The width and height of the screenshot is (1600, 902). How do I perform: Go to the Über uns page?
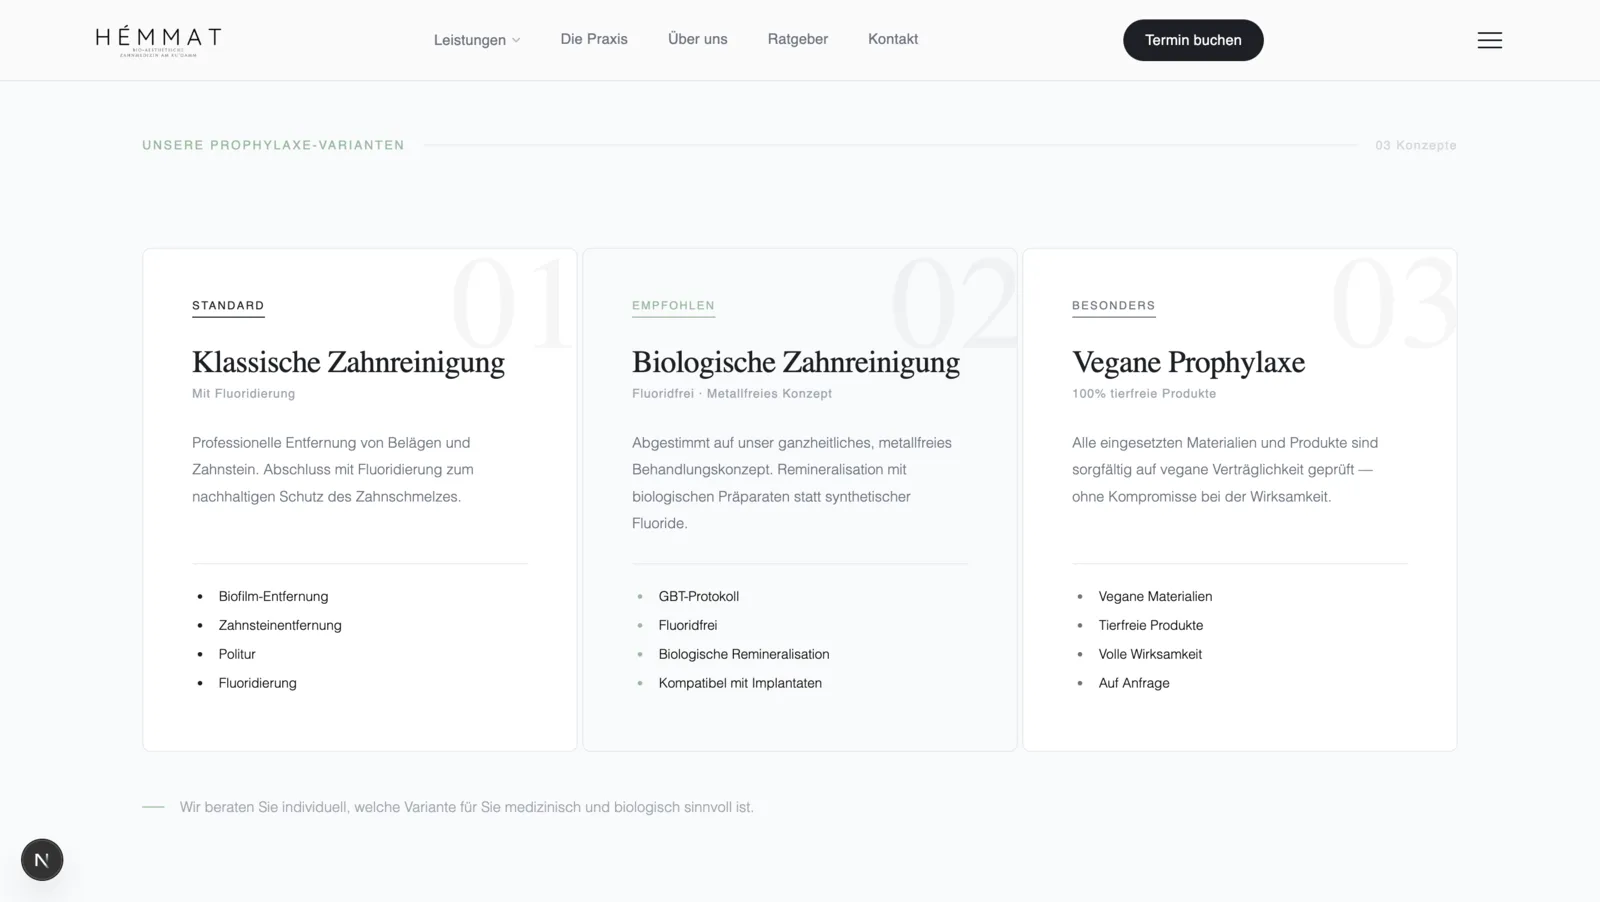pyautogui.click(x=697, y=39)
